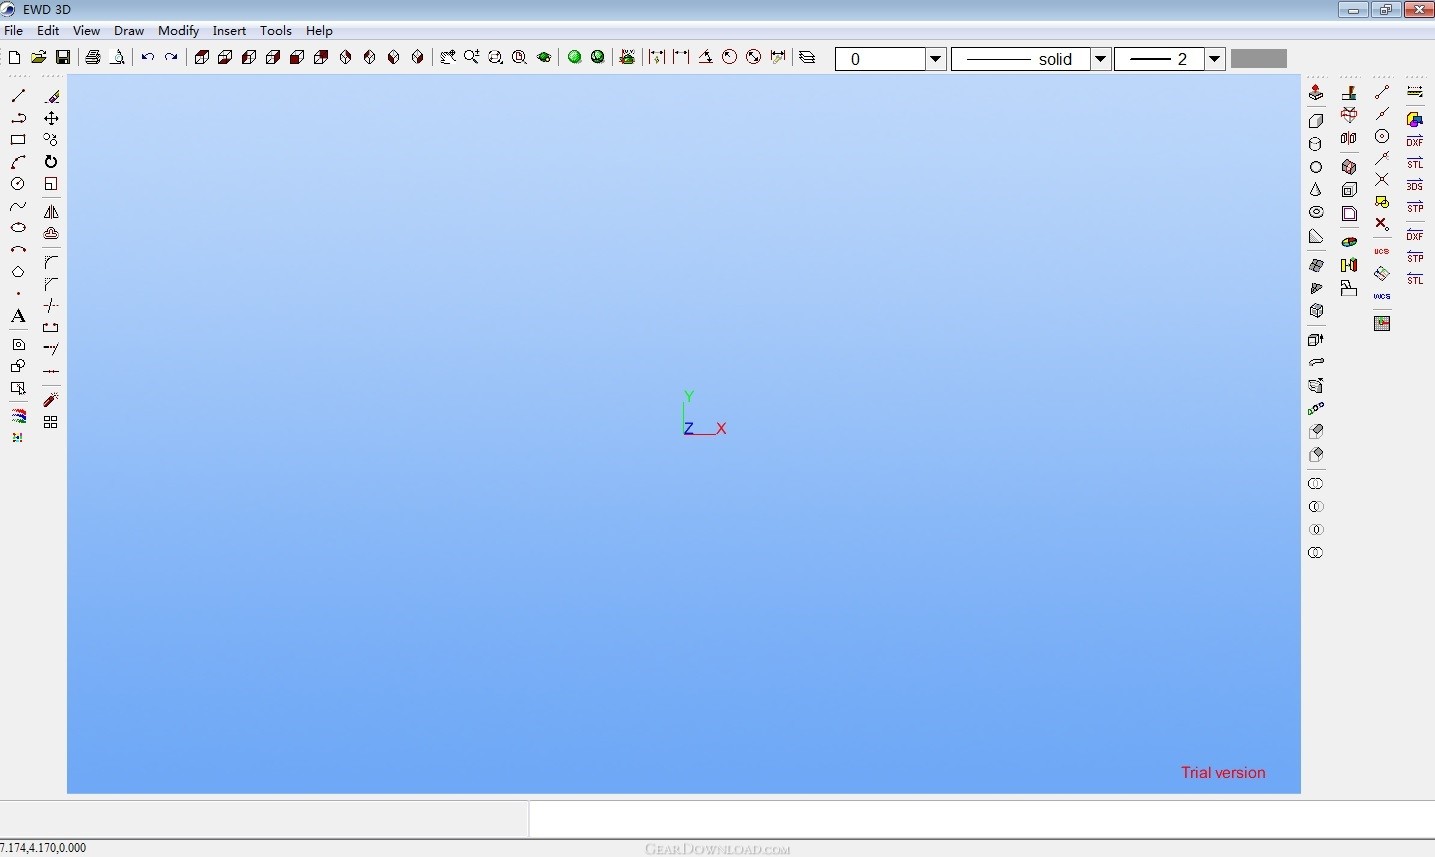Select the Spline curve tool

(18, 207)
